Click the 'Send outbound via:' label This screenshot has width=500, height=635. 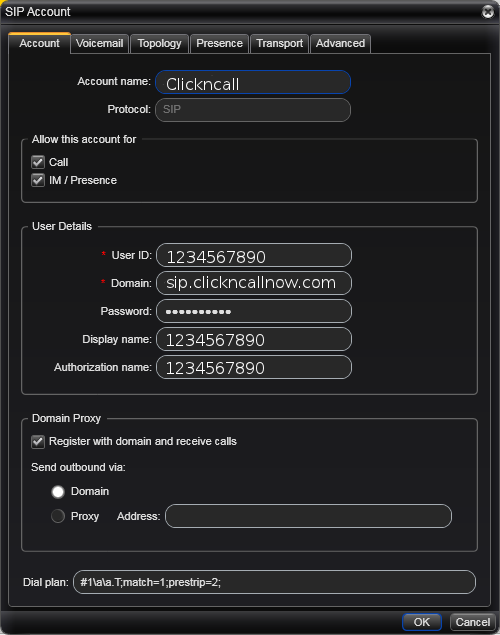point(78,467)
